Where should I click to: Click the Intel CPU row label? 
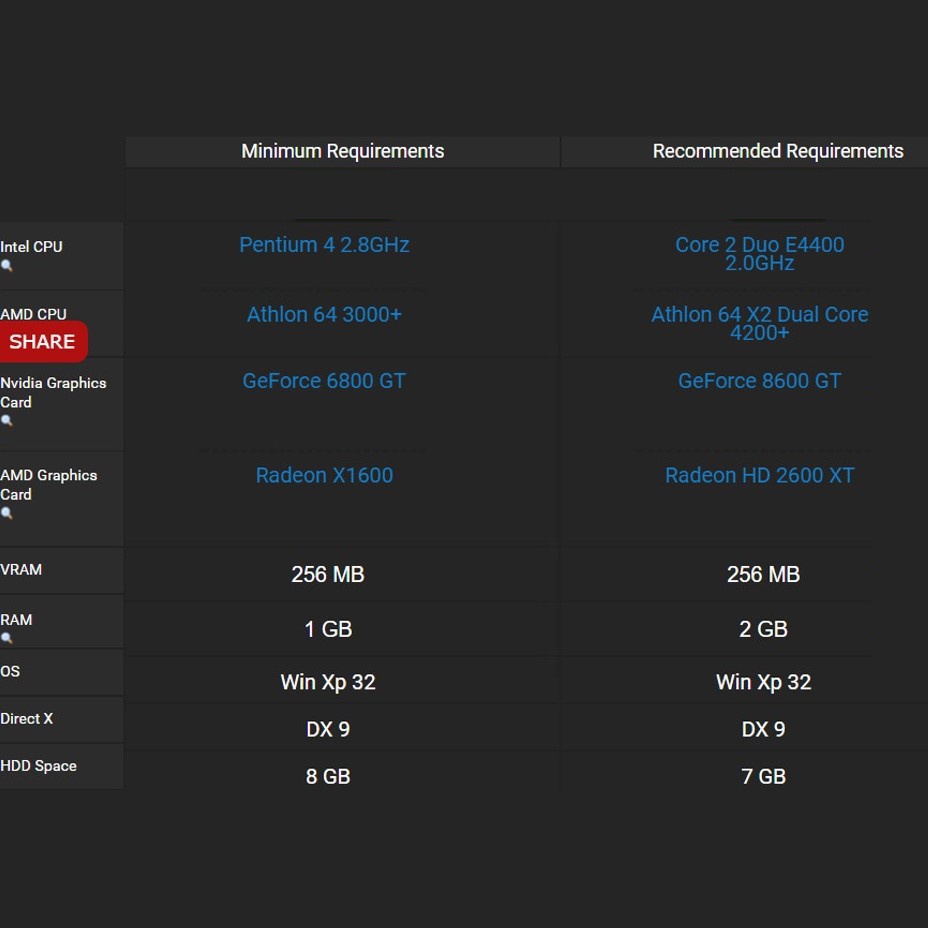31,247
